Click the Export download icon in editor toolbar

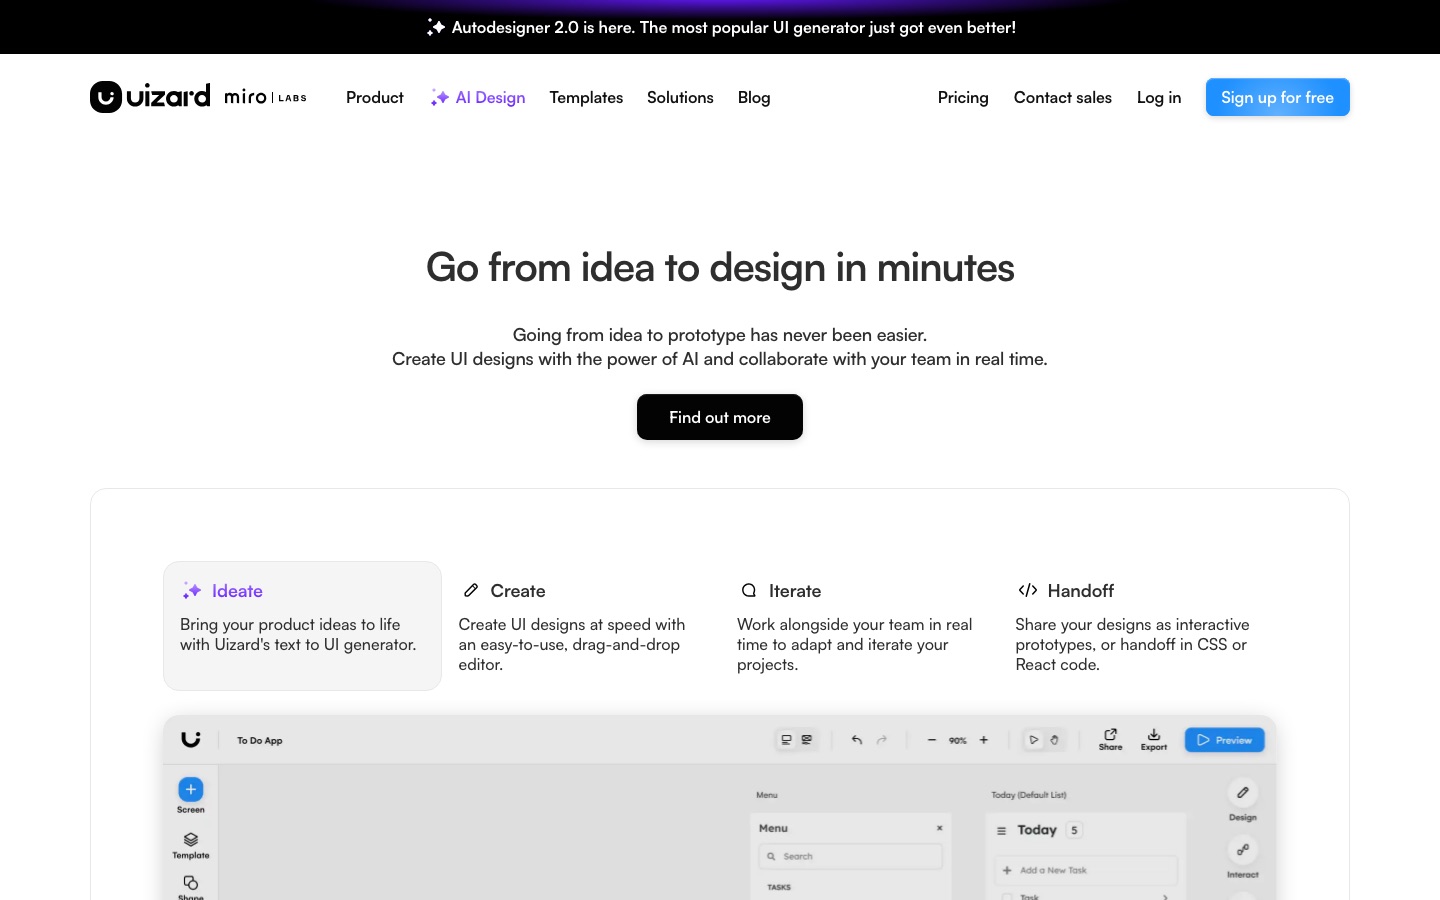1154,735
